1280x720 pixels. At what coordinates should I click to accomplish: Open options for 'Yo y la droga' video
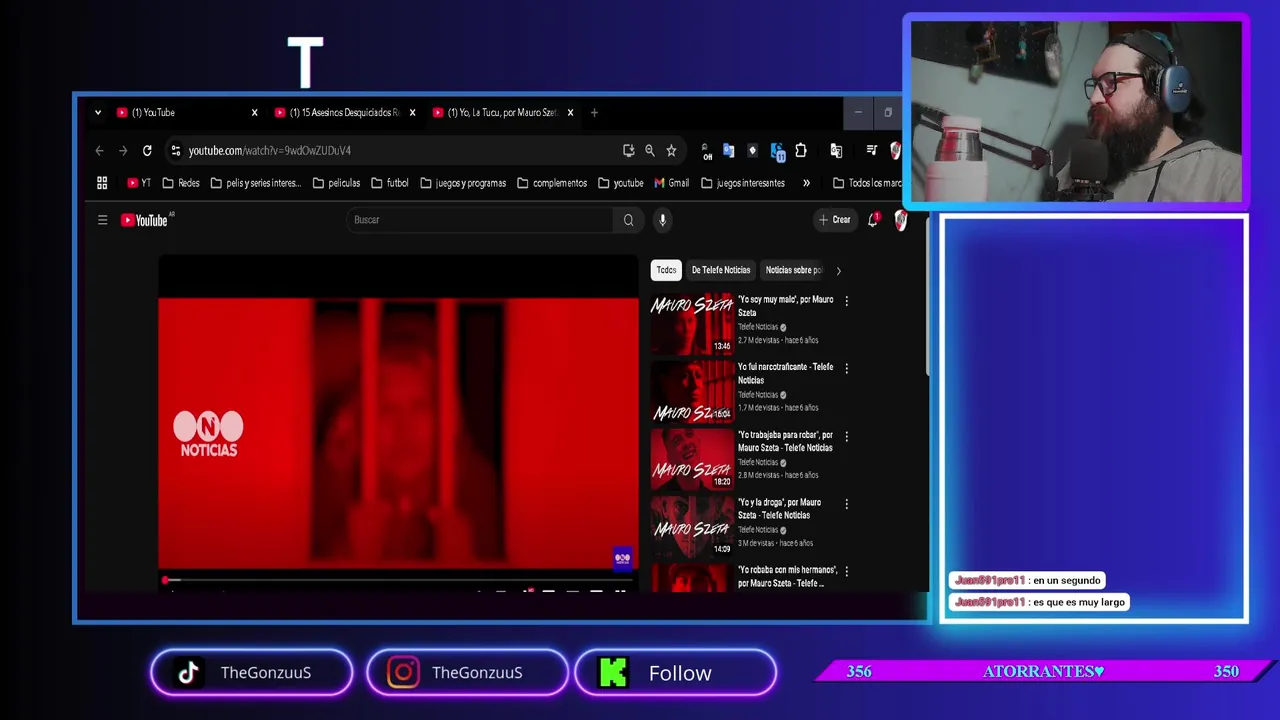846,504
